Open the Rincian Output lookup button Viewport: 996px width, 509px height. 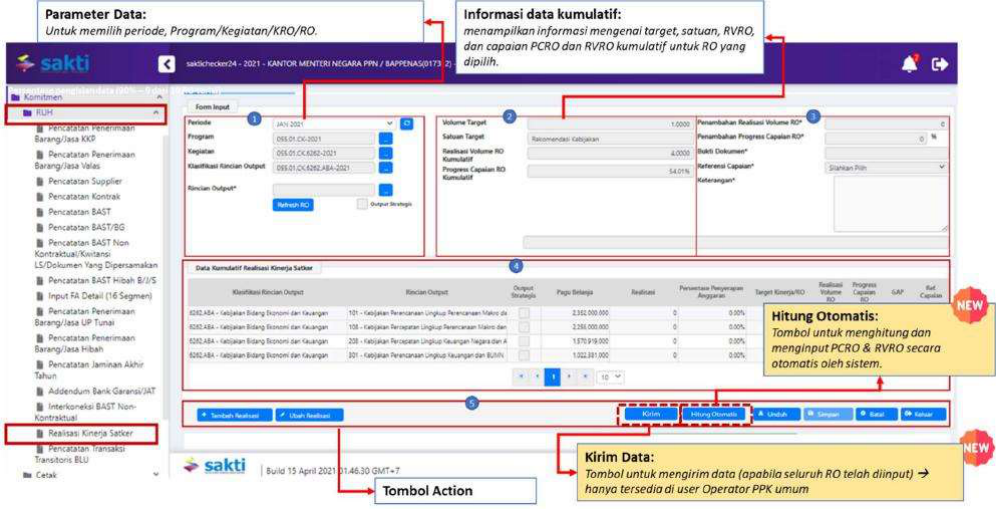tap(386, 189)
